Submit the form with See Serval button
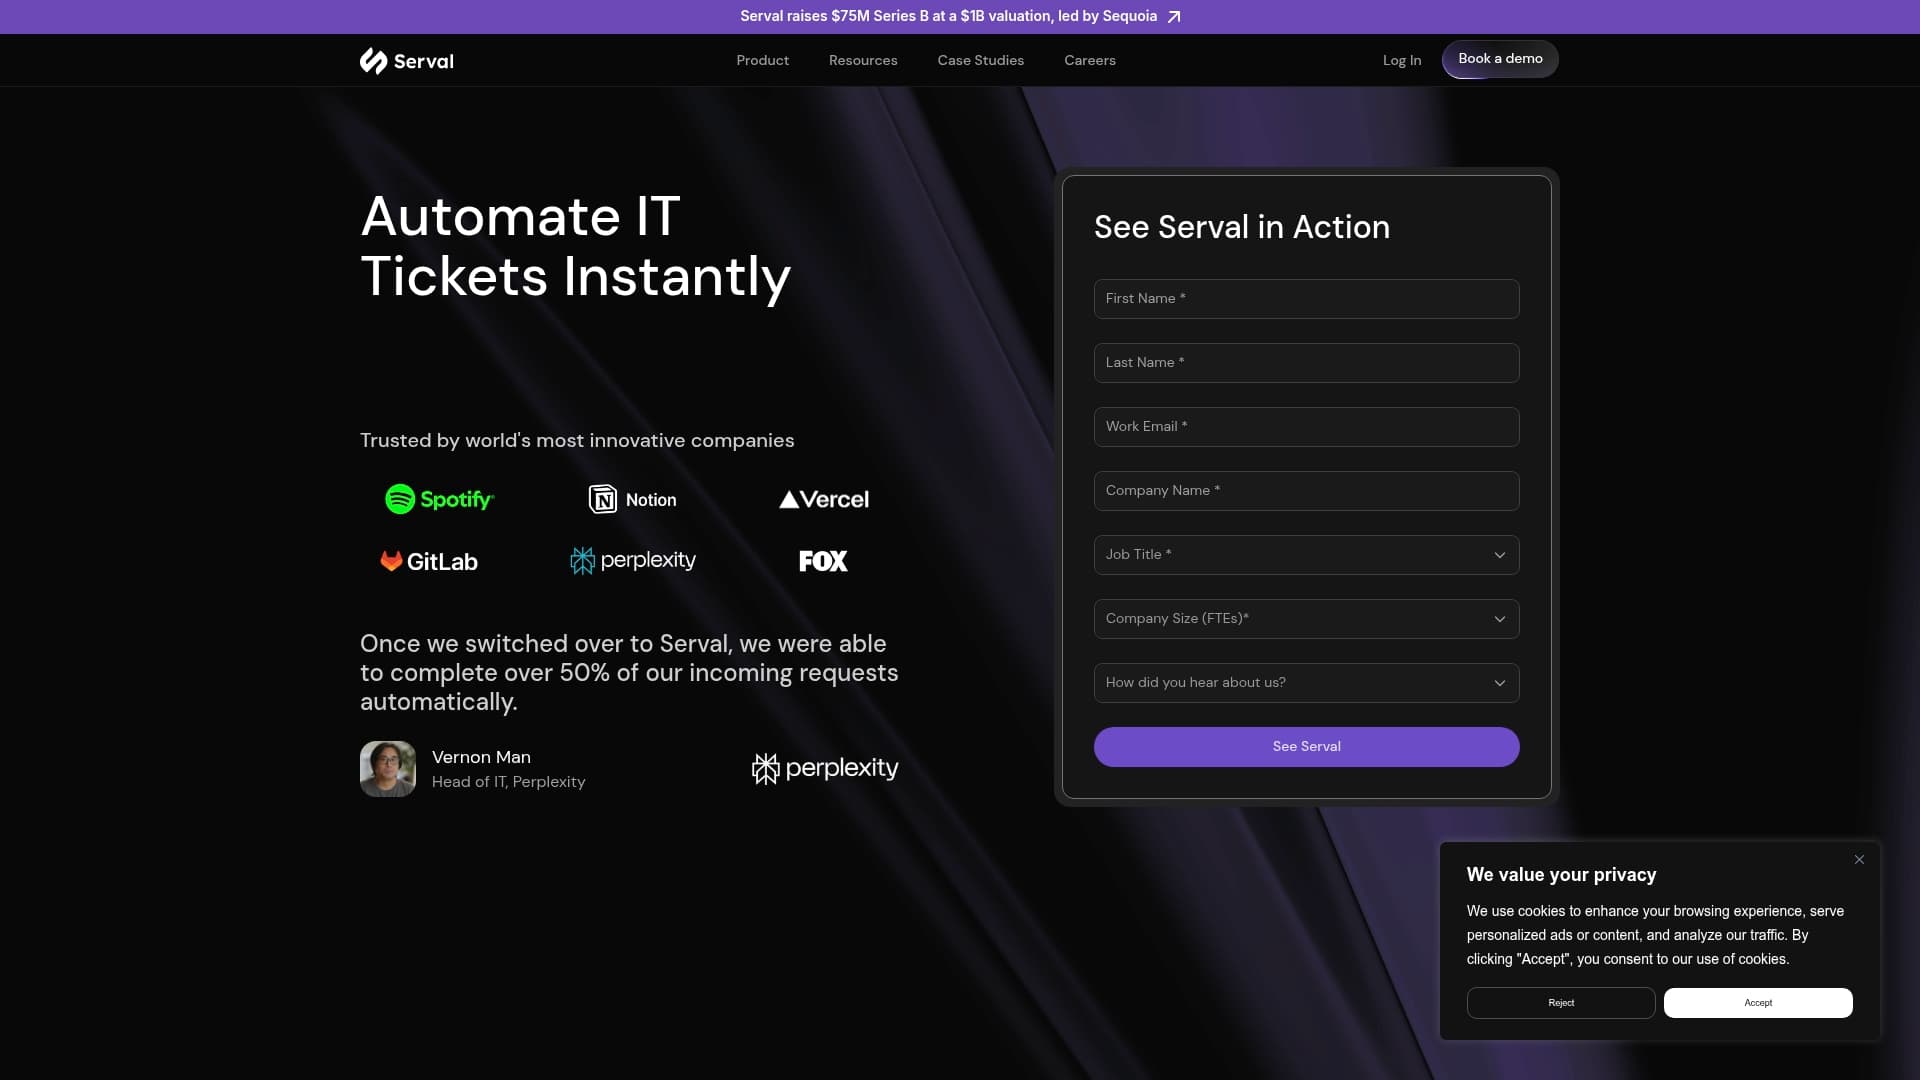The image size is (1920, 1080). 1306,747
